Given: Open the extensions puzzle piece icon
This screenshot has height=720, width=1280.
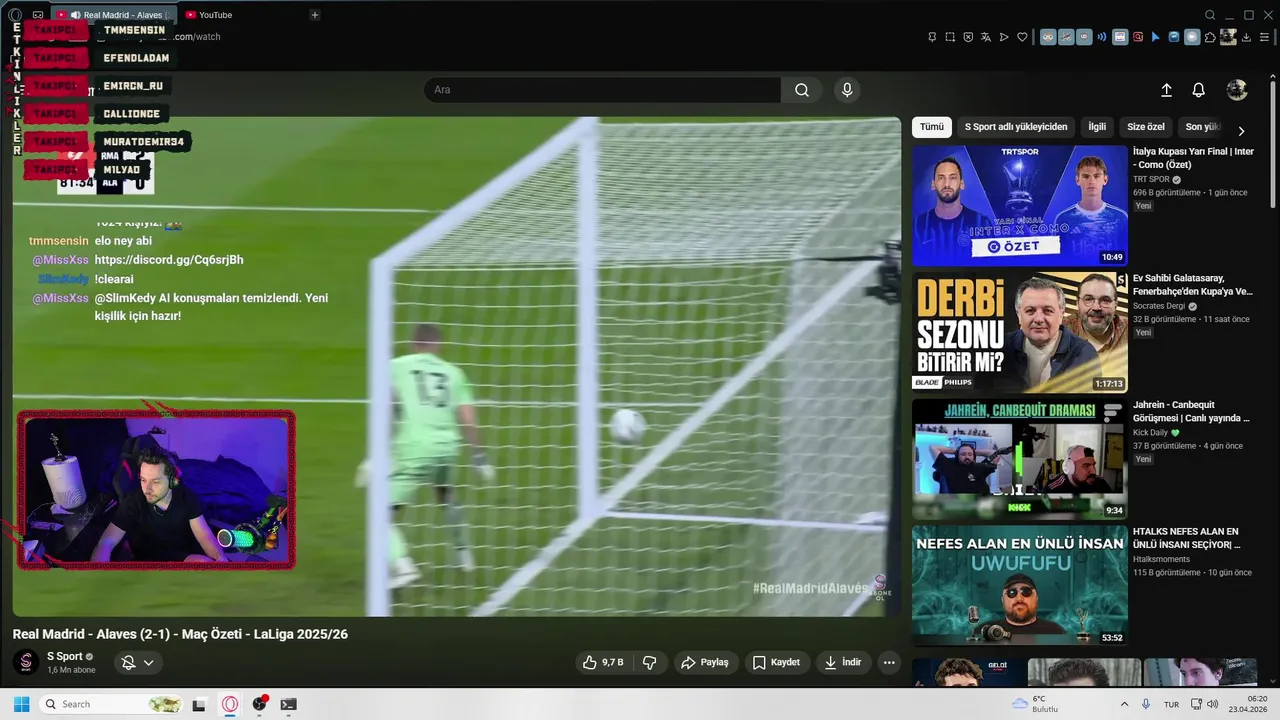Looking at the screenshot, I should coord(1211,37).
